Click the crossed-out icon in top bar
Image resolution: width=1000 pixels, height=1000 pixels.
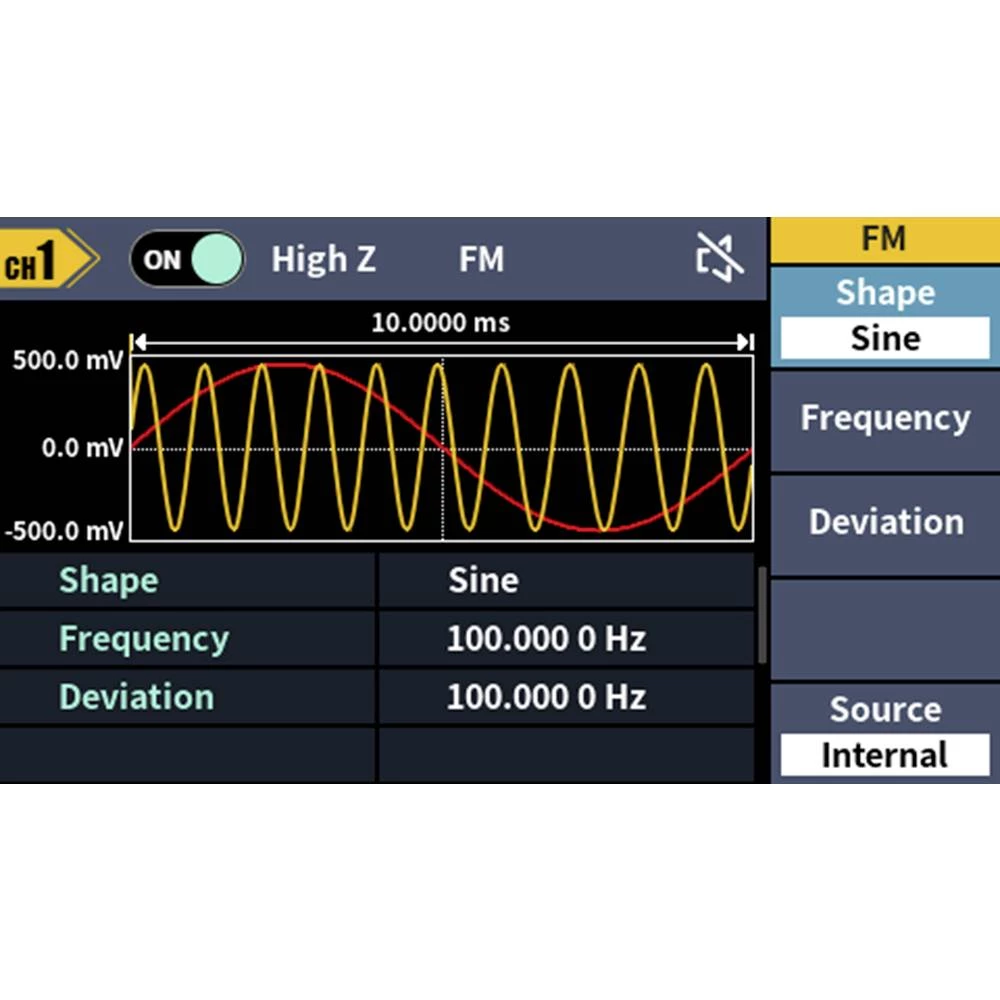coord(719,259)
